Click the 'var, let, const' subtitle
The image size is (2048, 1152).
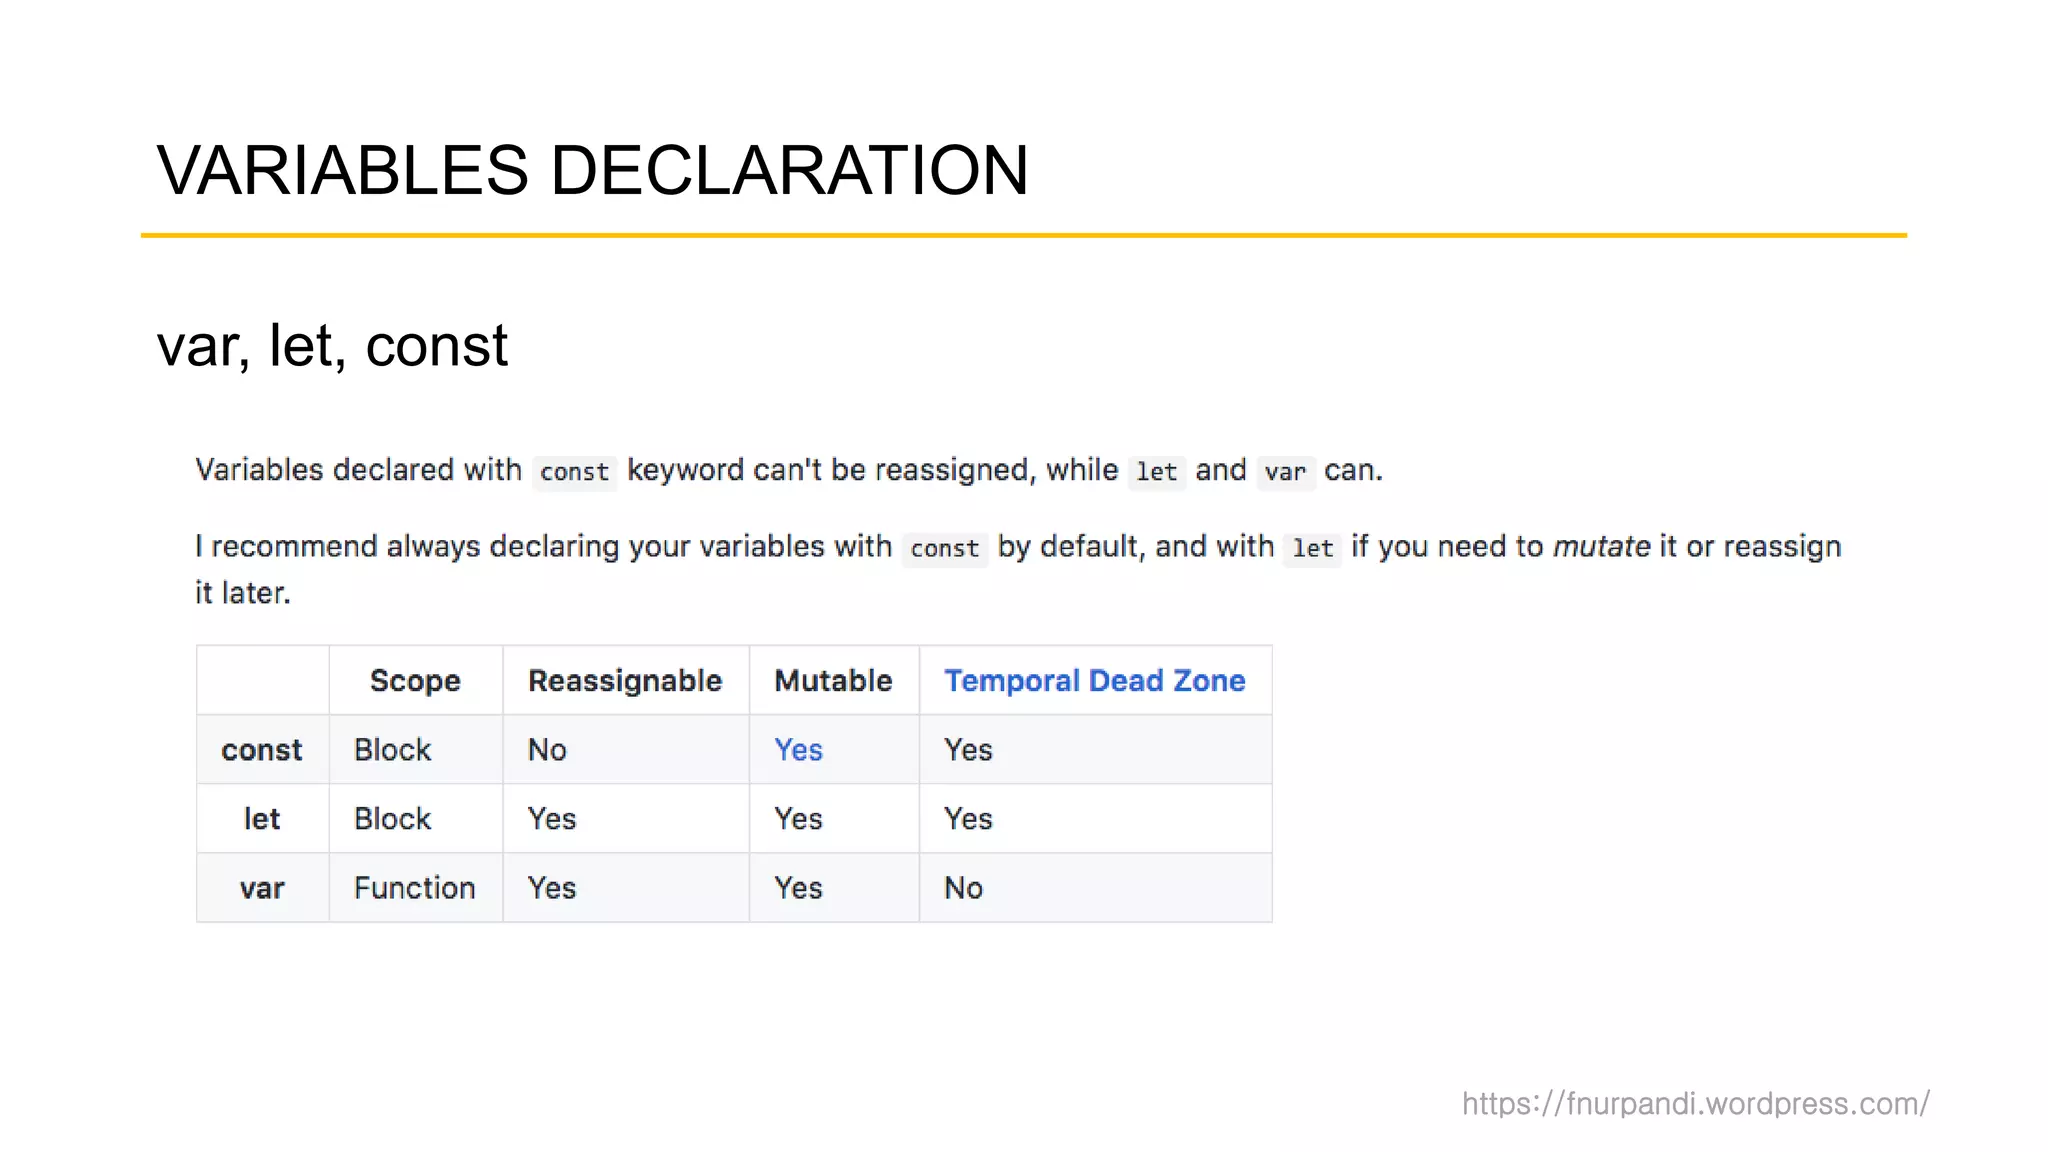(332, 346)
